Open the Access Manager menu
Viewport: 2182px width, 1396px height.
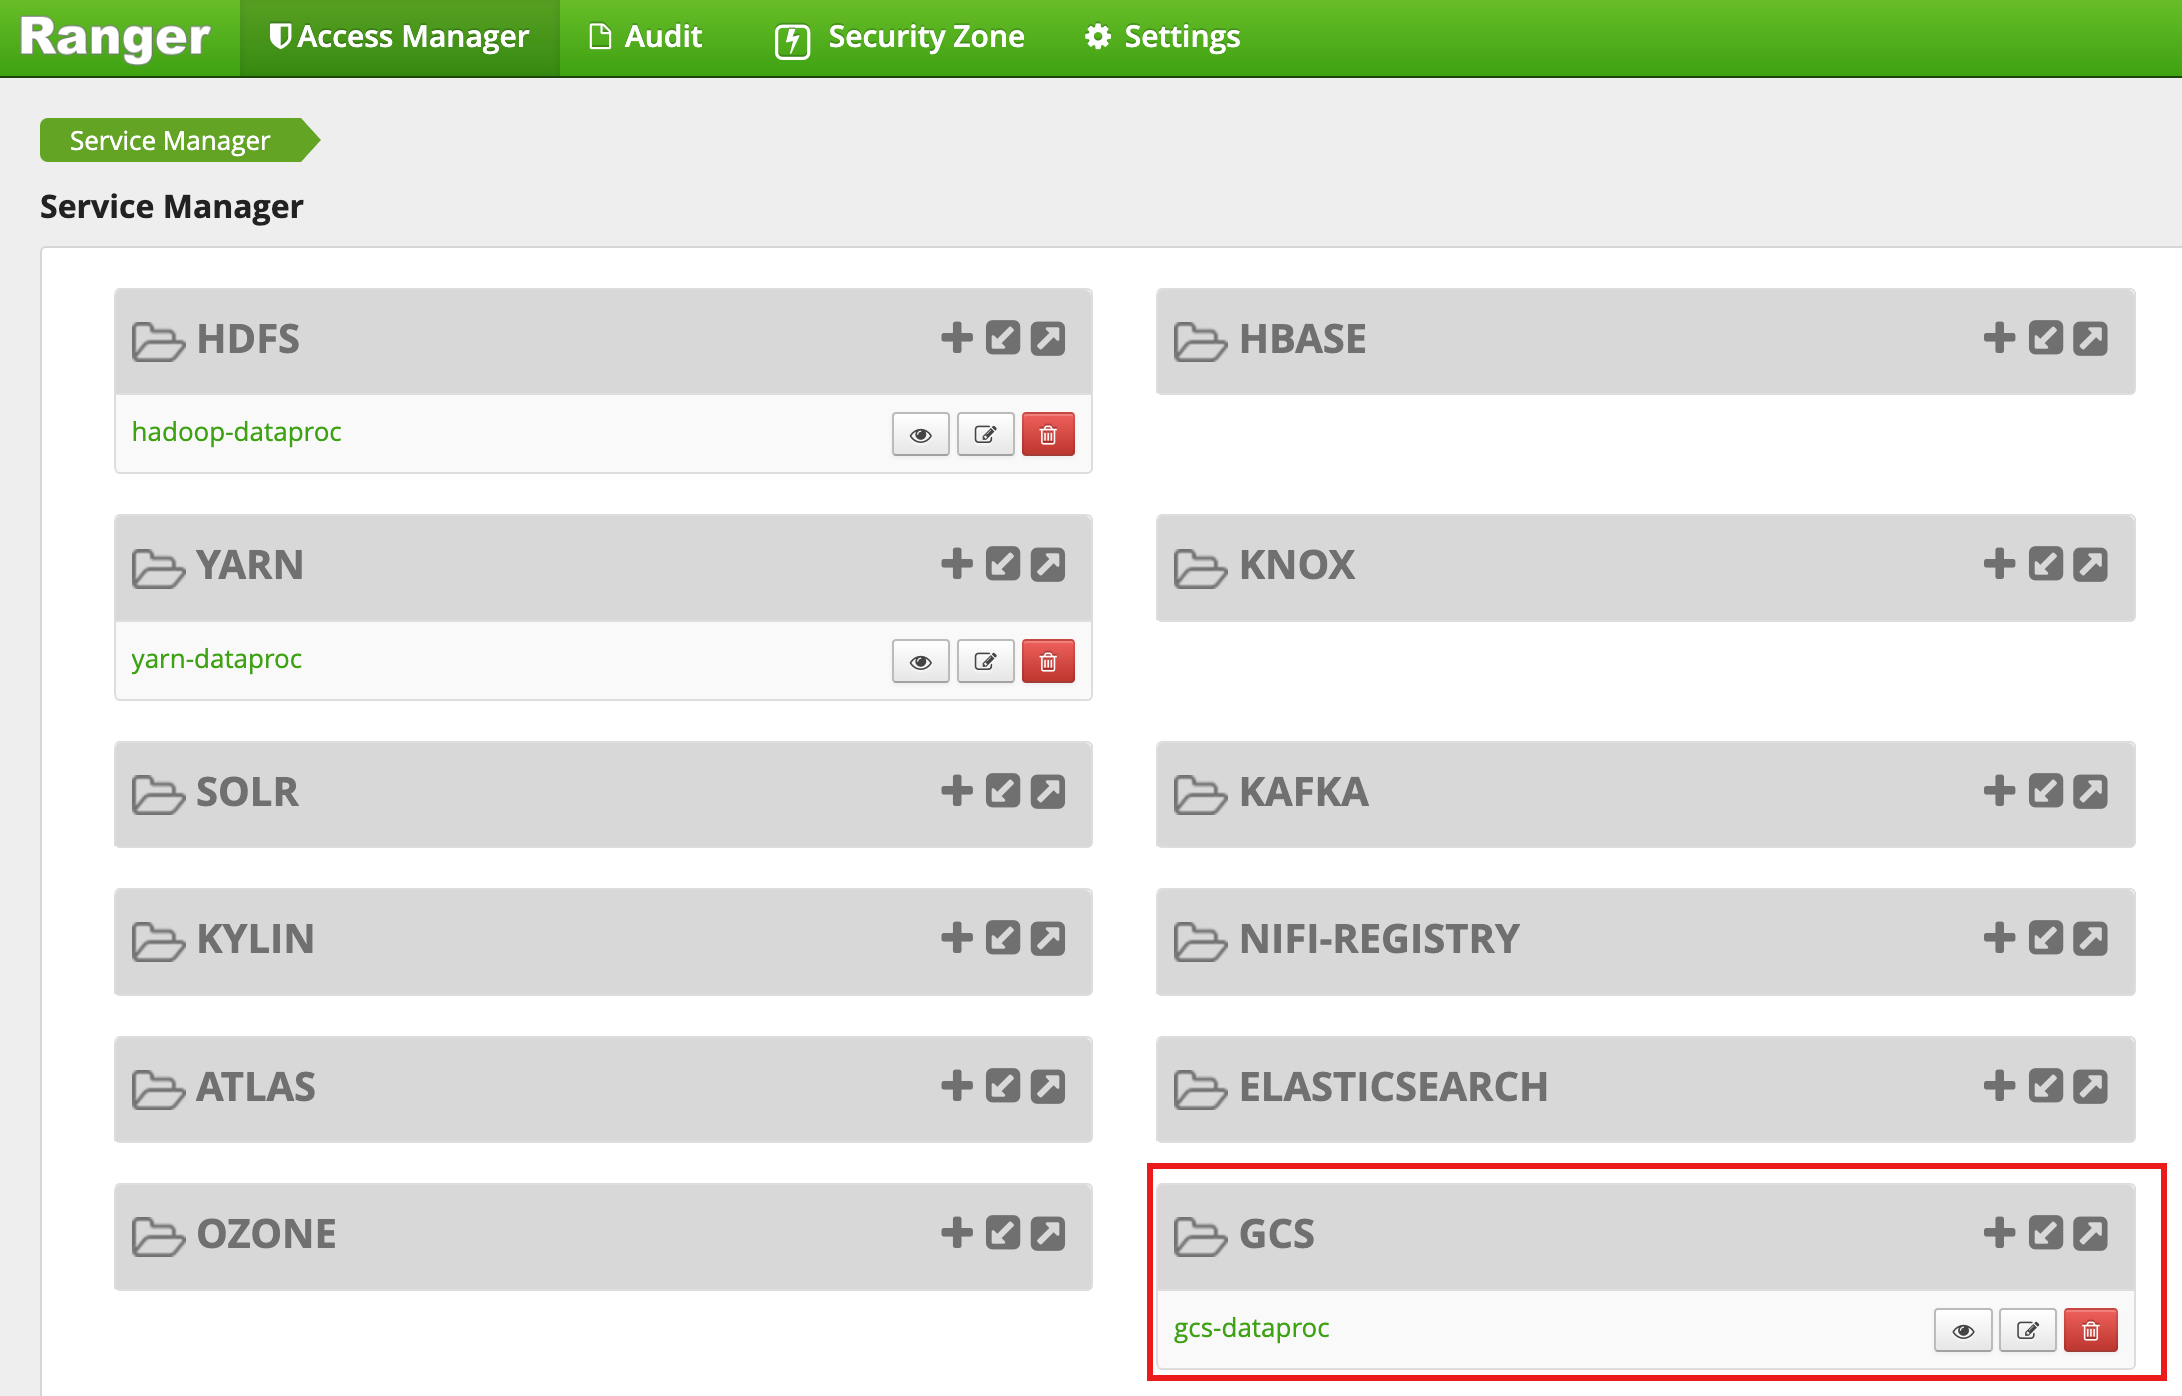click(399, 37)
